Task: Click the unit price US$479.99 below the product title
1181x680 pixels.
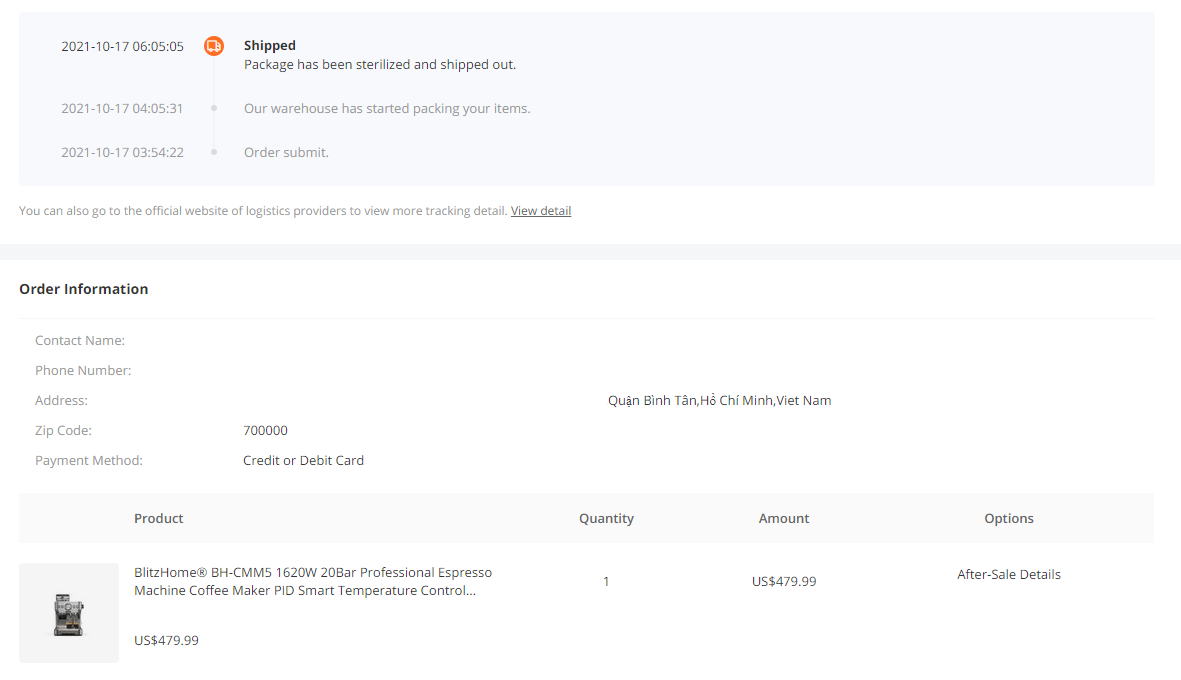Action: [x=166, y=641]
